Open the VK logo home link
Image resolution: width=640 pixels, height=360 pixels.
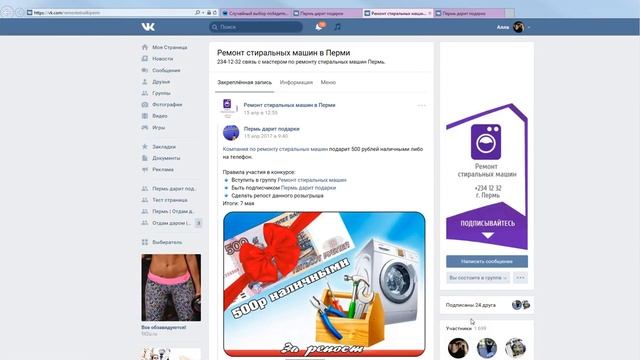coord(148,27)
